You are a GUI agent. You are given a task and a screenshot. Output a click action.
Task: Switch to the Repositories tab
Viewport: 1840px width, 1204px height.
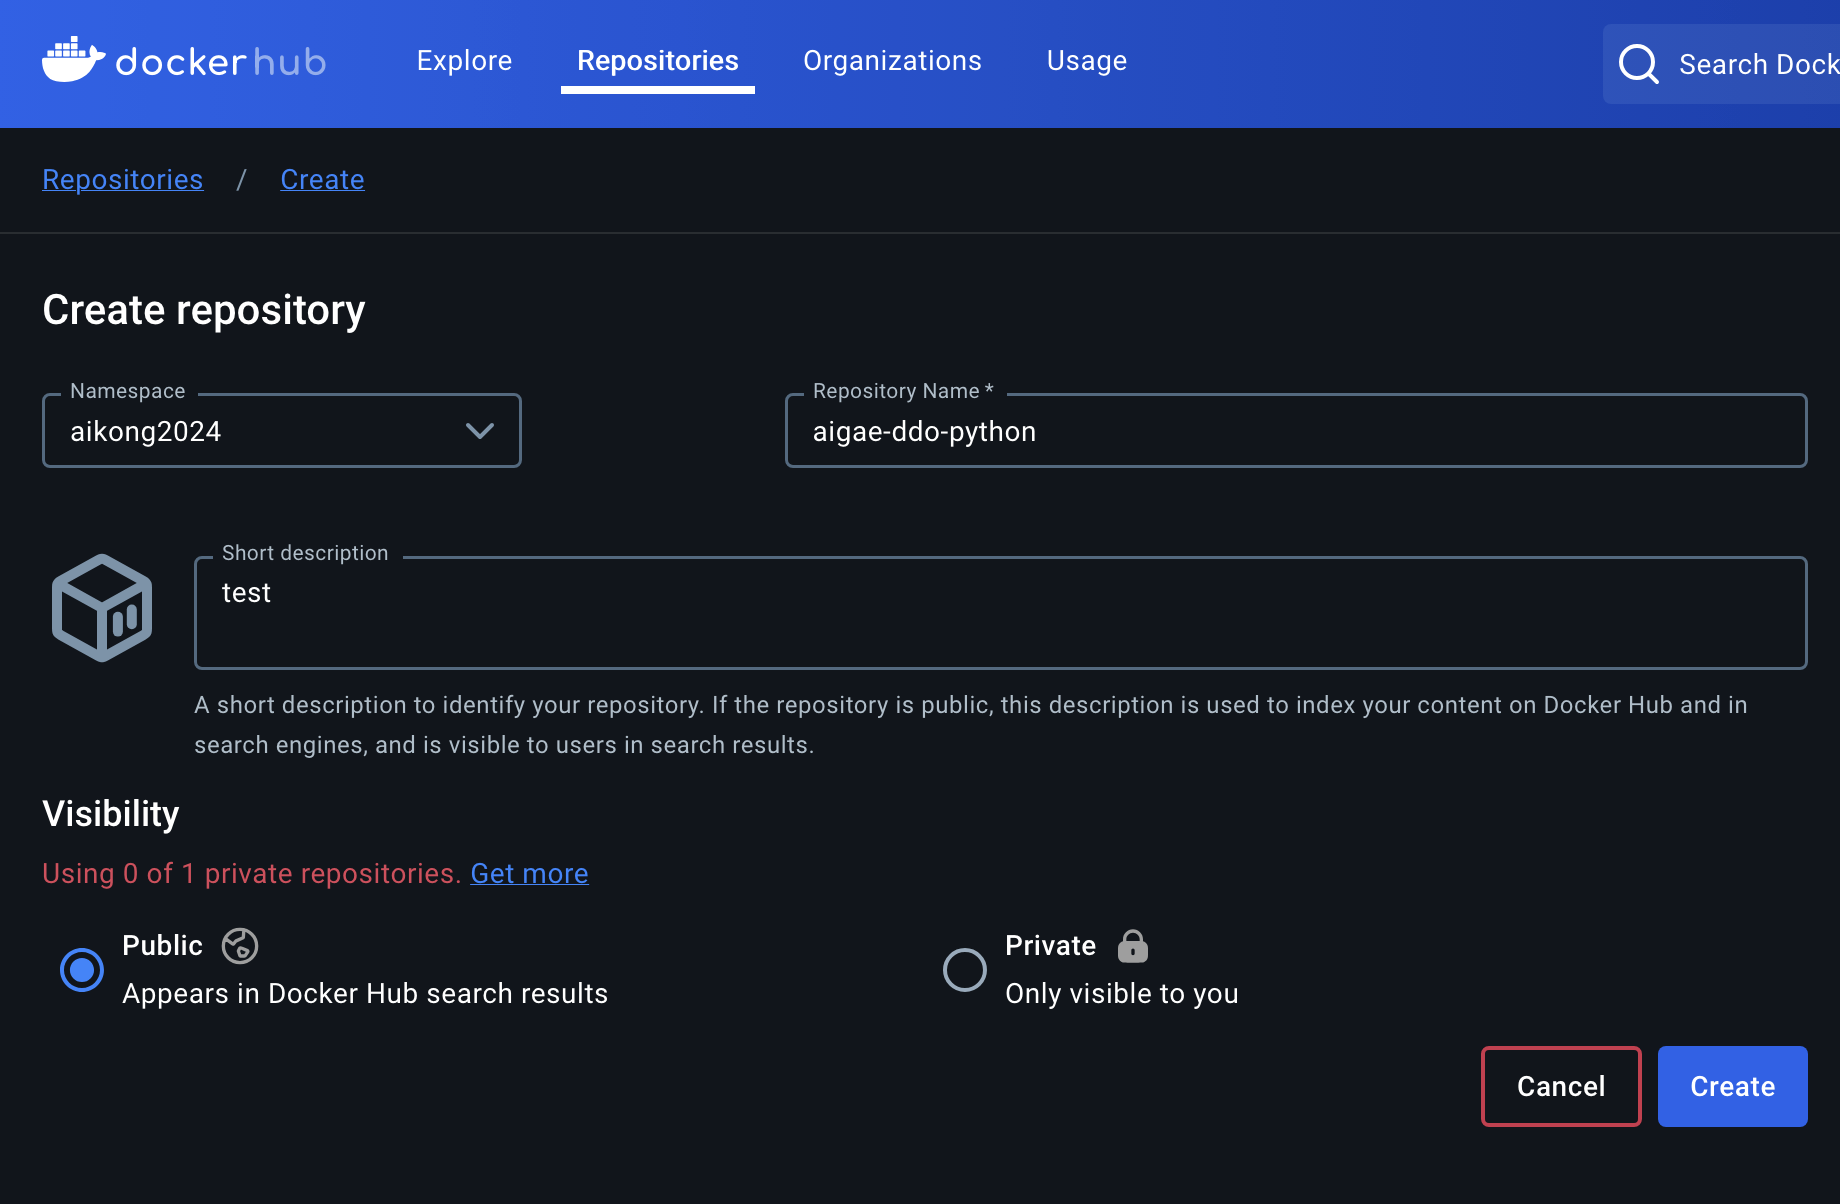658,61
